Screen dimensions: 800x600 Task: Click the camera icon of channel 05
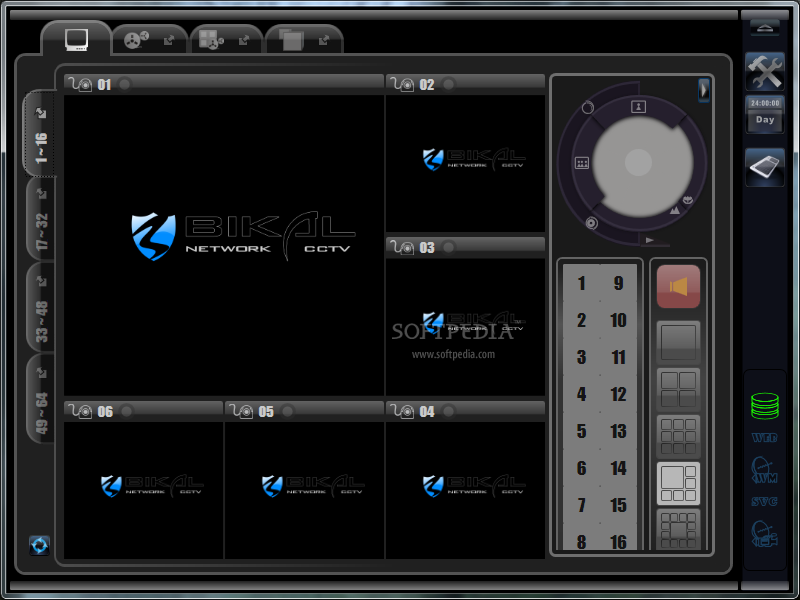pos(241,411)
